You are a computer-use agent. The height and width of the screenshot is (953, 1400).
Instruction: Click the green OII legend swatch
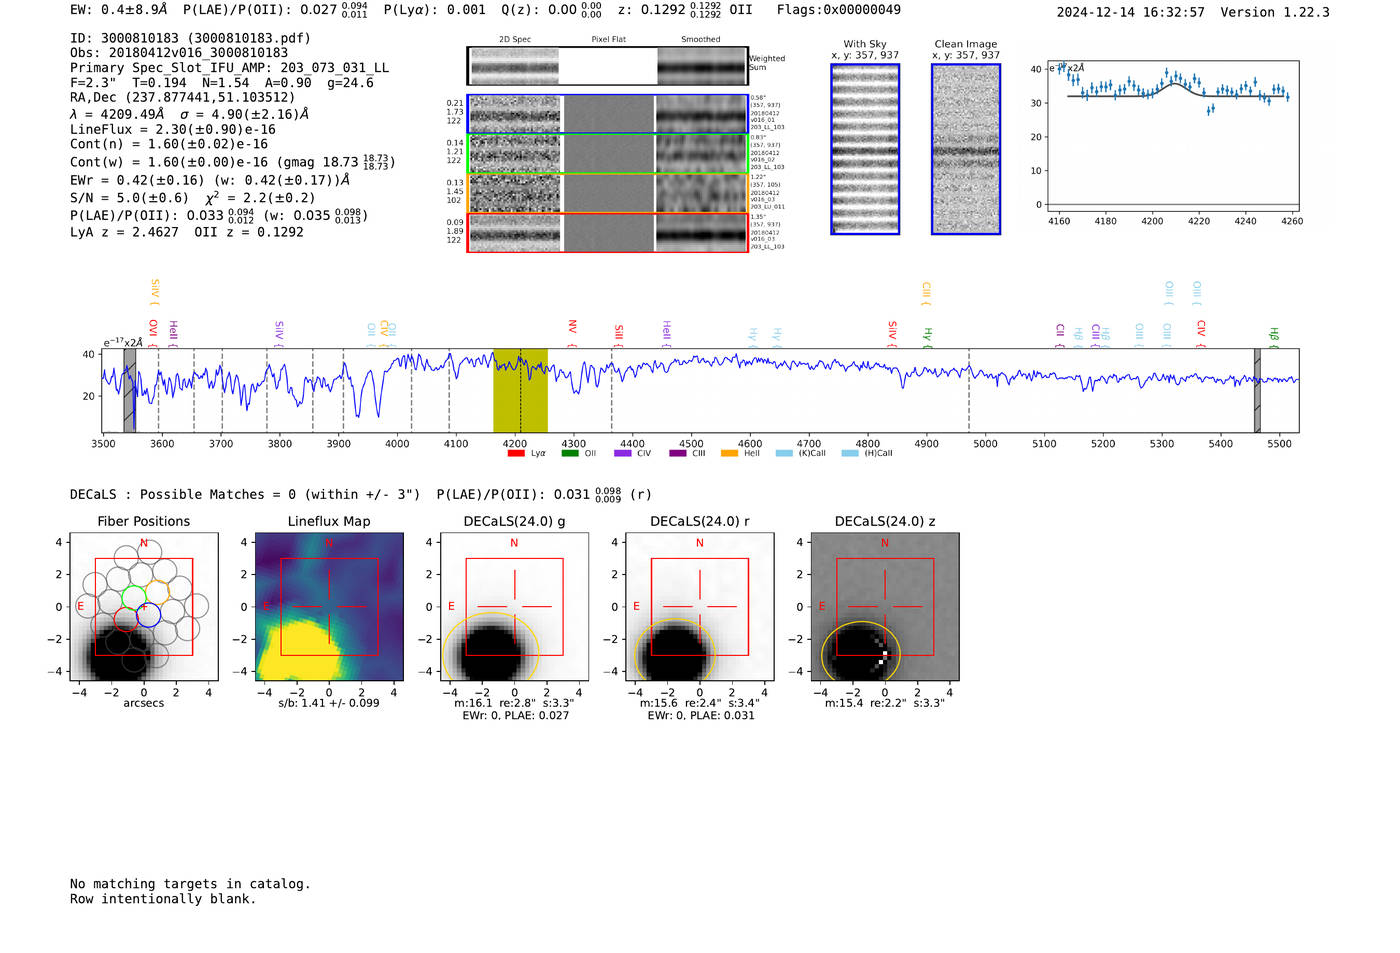pos(570,453)
